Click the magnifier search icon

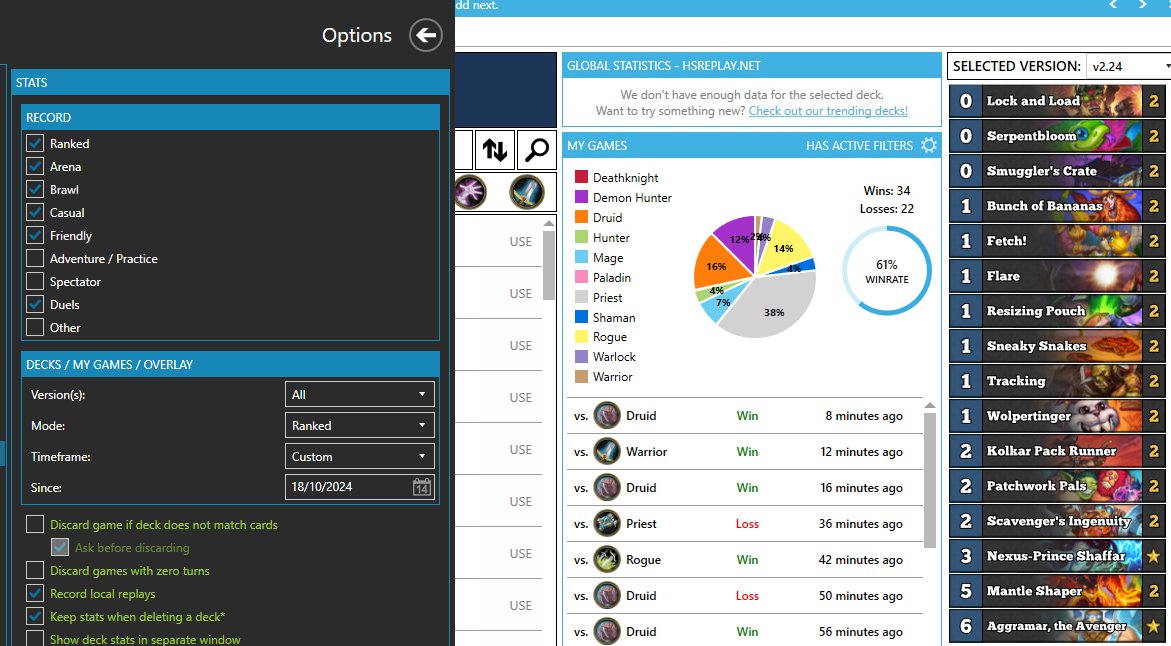click(x=536, y=150)
